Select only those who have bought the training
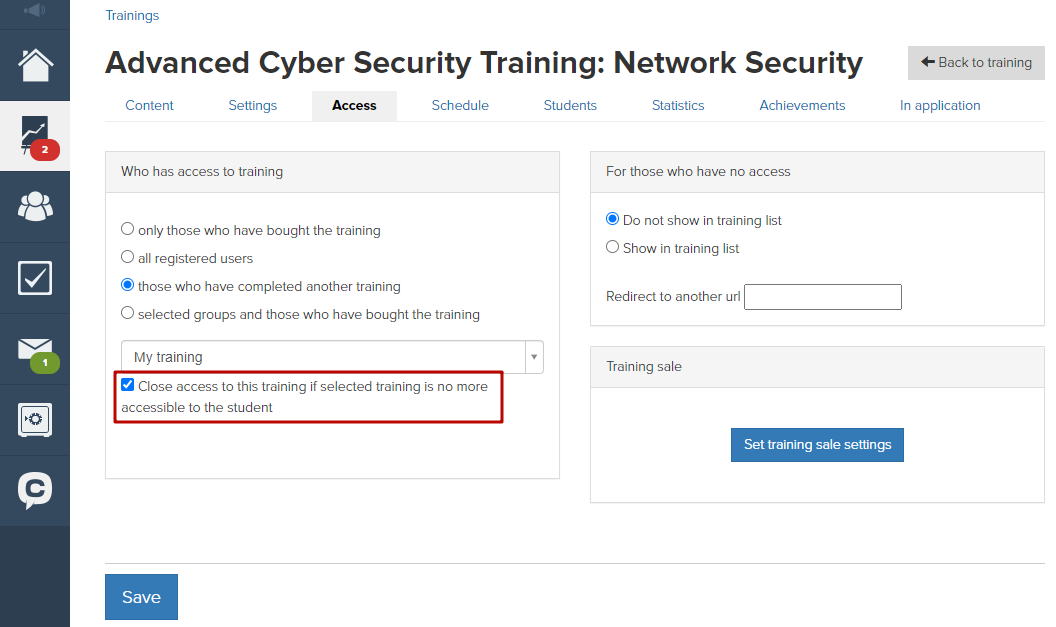Screen dimensions: 1056x627 tap(127, 229)
